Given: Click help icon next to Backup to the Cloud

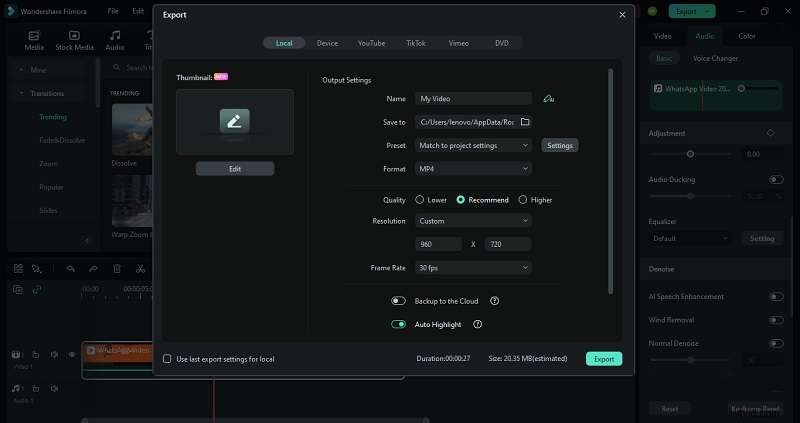Looking at the screenshot, I should coord(495,300).
